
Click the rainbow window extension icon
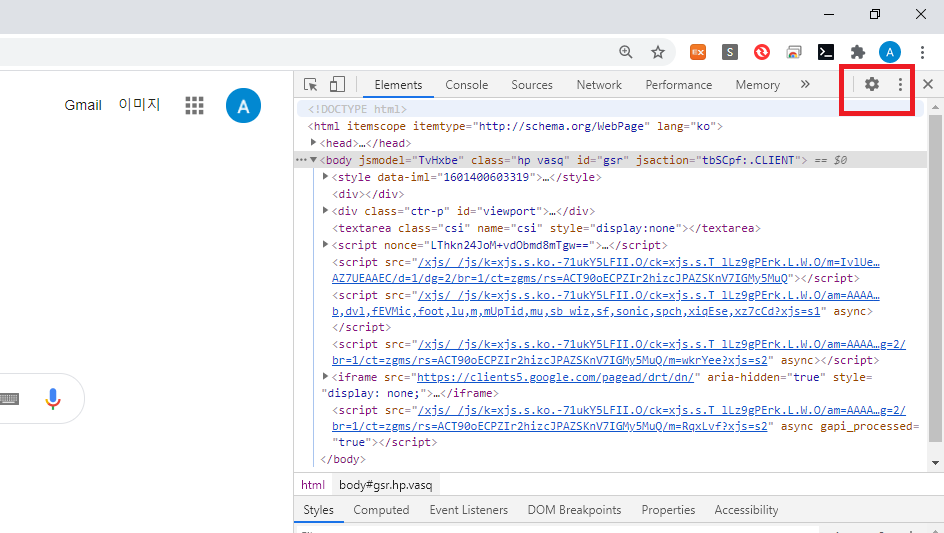794,52
